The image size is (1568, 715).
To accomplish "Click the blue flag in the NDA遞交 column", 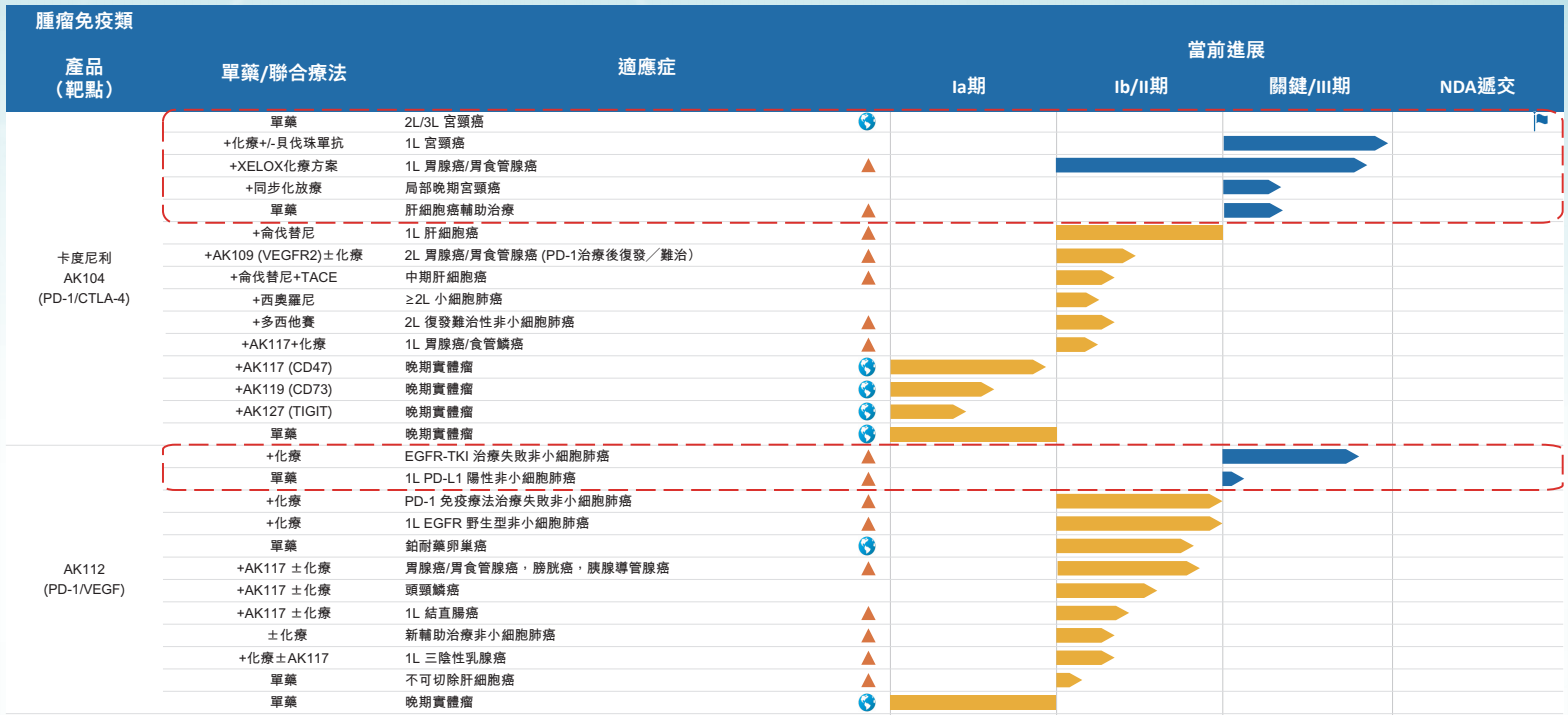I will coord(1541,121).
